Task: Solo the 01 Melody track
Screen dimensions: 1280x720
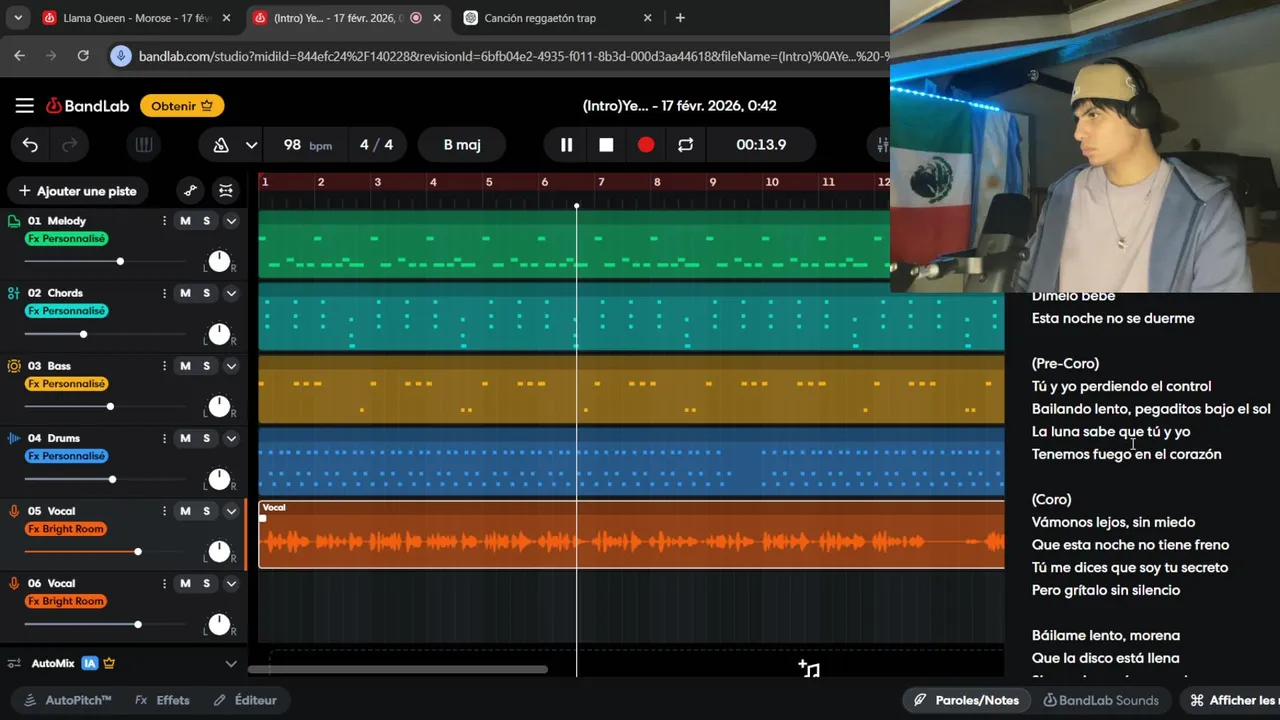Action: tap(207, 221)
